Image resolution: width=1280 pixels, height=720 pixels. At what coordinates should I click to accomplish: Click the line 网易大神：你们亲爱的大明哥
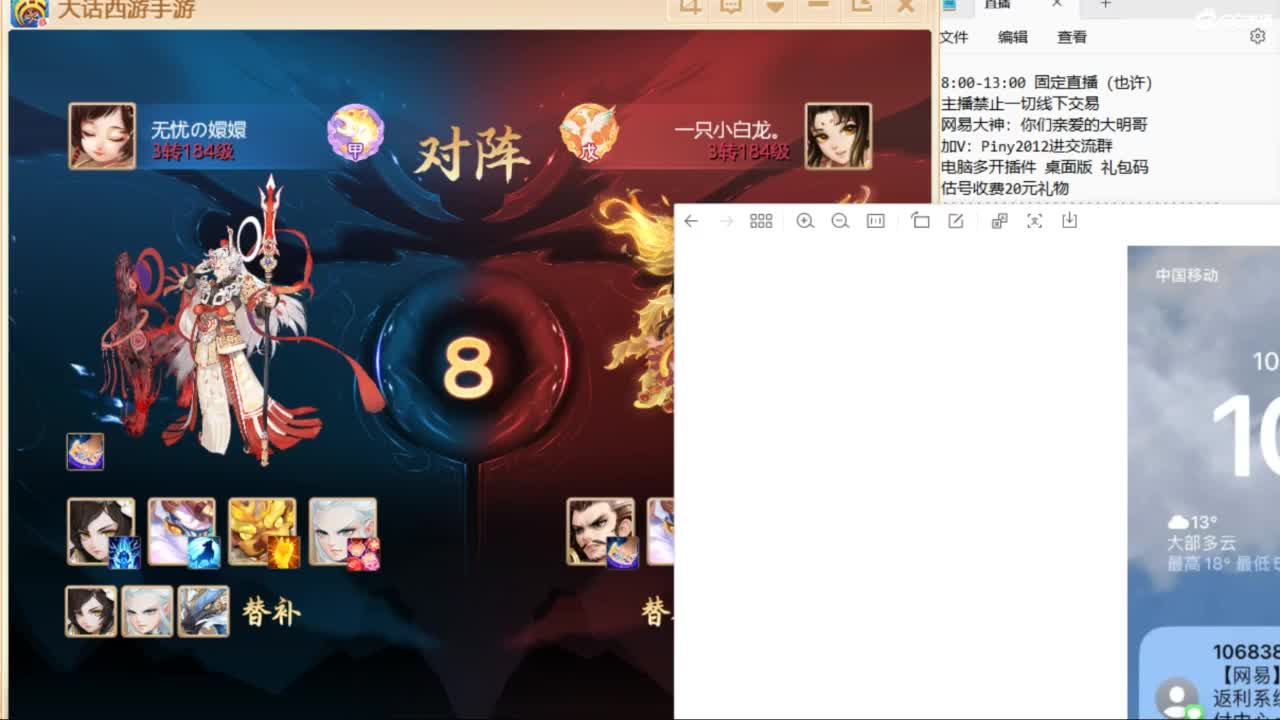pos(1044,125)
